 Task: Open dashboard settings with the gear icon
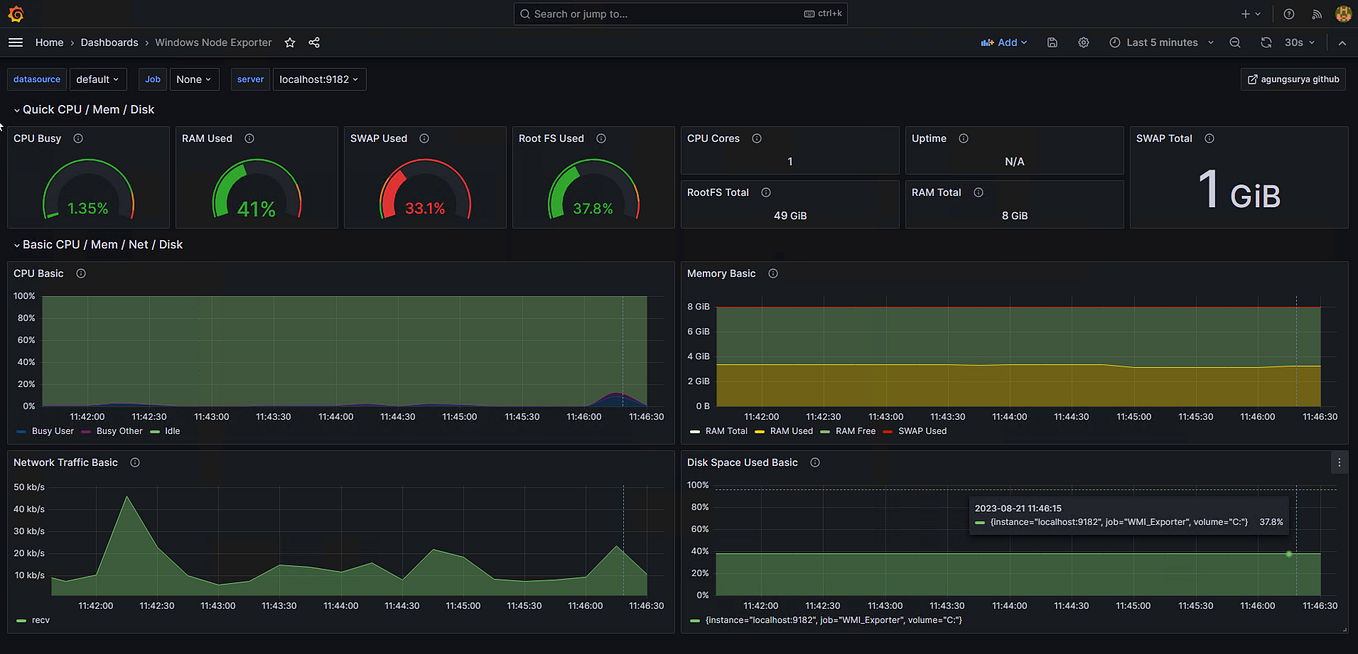pyautogui.click(x=1083, y=42)
